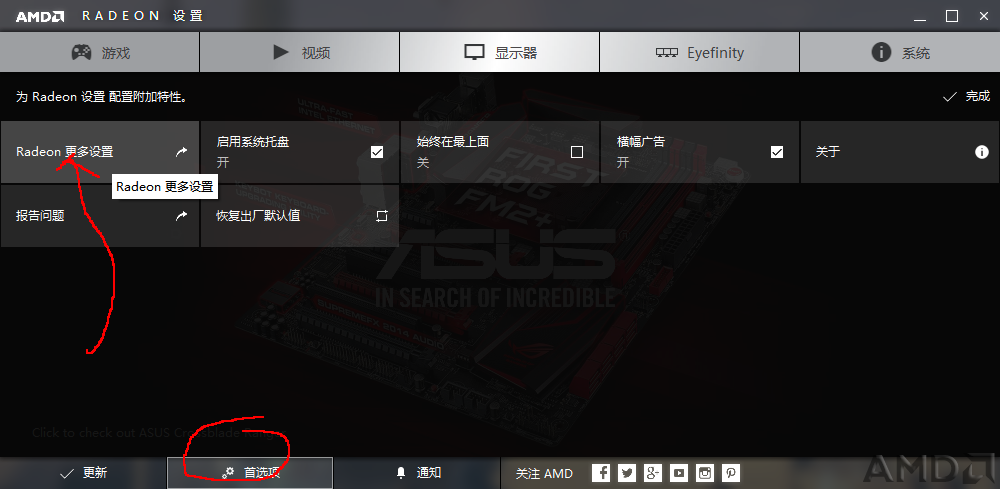1000x489 pixels.
Task: Click the 首选项 gears icon
Action: coord(228,473)
